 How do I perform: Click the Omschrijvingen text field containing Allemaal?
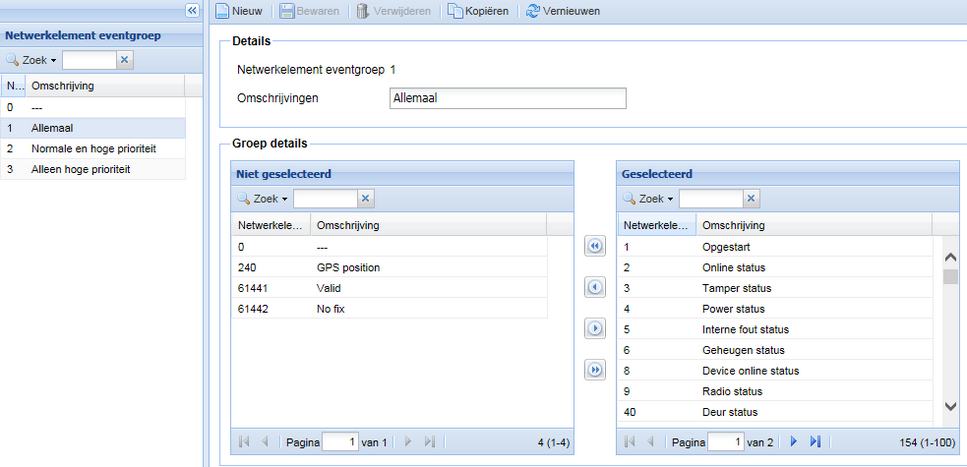pos(508,98)
